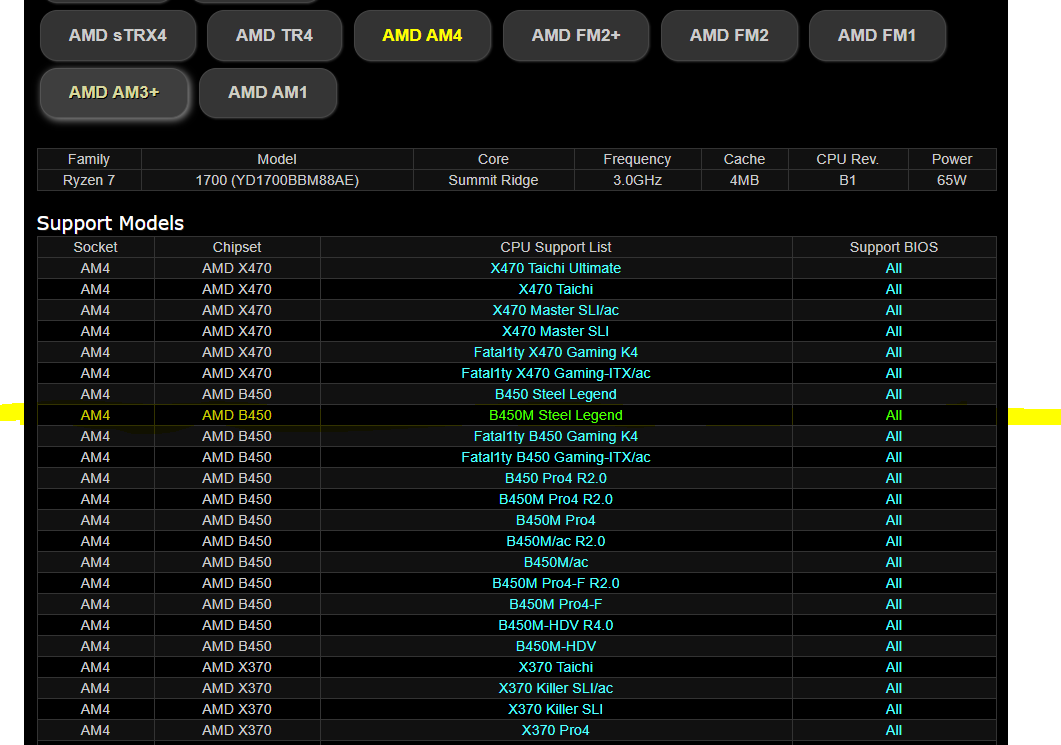Select the AMD FM2 socket button
This screenshot has height=745, width=1061.
[729, 35]
